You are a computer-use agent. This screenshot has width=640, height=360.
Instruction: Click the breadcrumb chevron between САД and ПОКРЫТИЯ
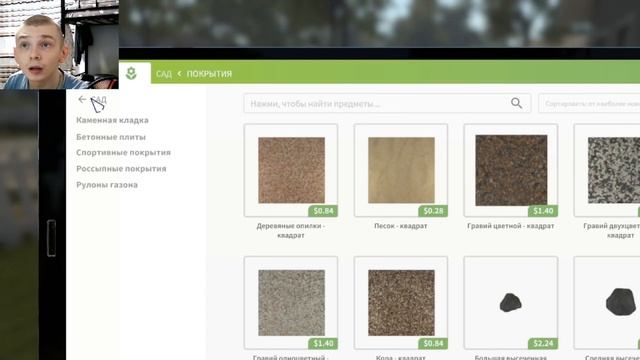tap(179, 73)
